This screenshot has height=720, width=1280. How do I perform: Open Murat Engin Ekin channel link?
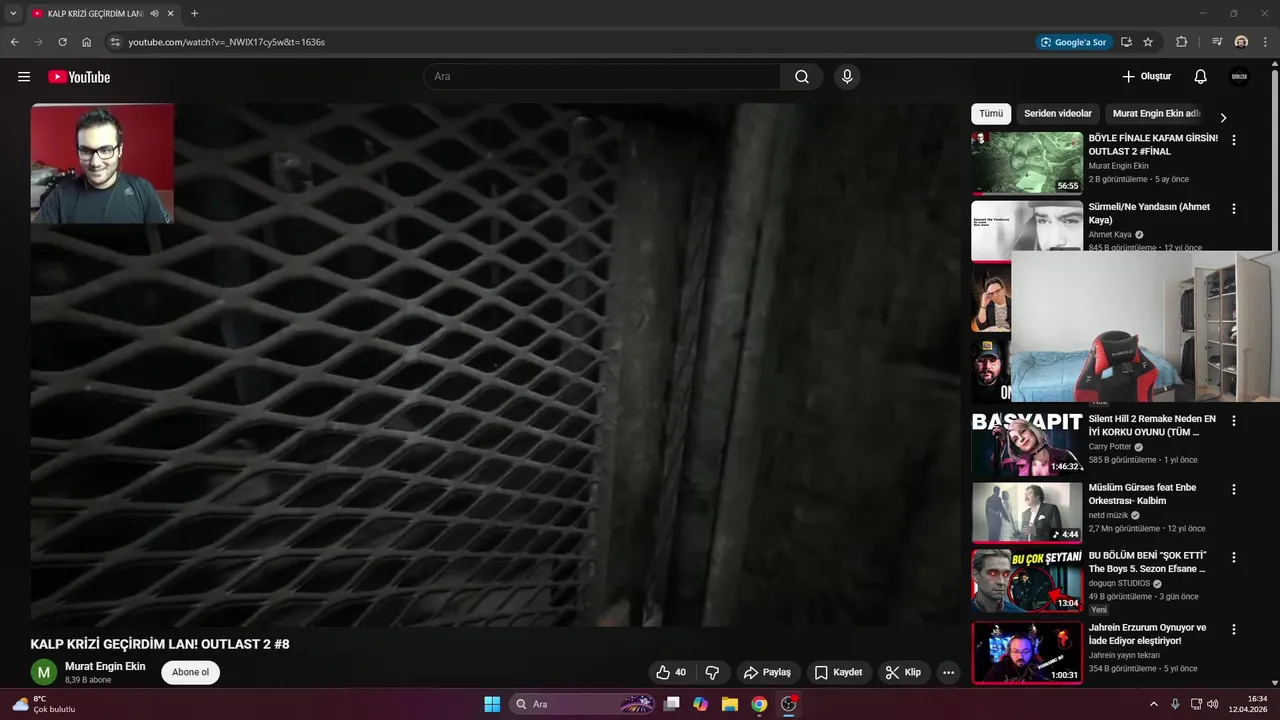(x=105, y=666)
